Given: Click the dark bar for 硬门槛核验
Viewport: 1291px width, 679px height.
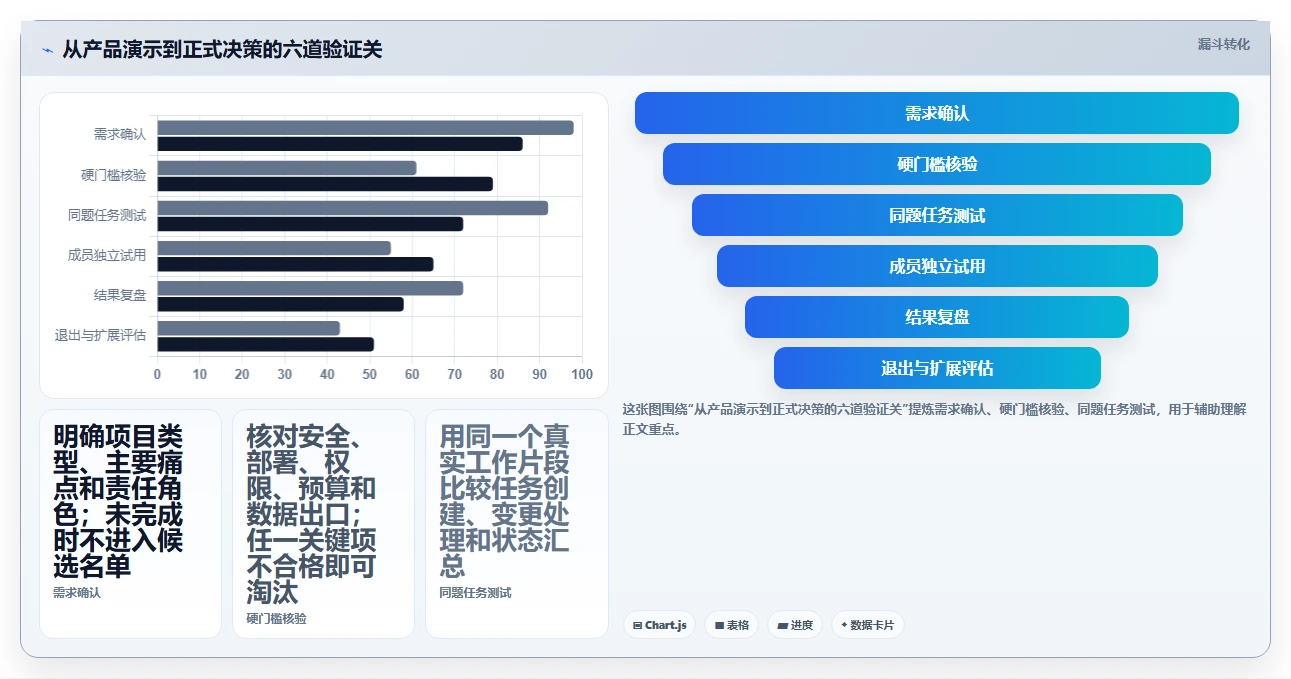Looking at the screenshot, I should point(325,184).
